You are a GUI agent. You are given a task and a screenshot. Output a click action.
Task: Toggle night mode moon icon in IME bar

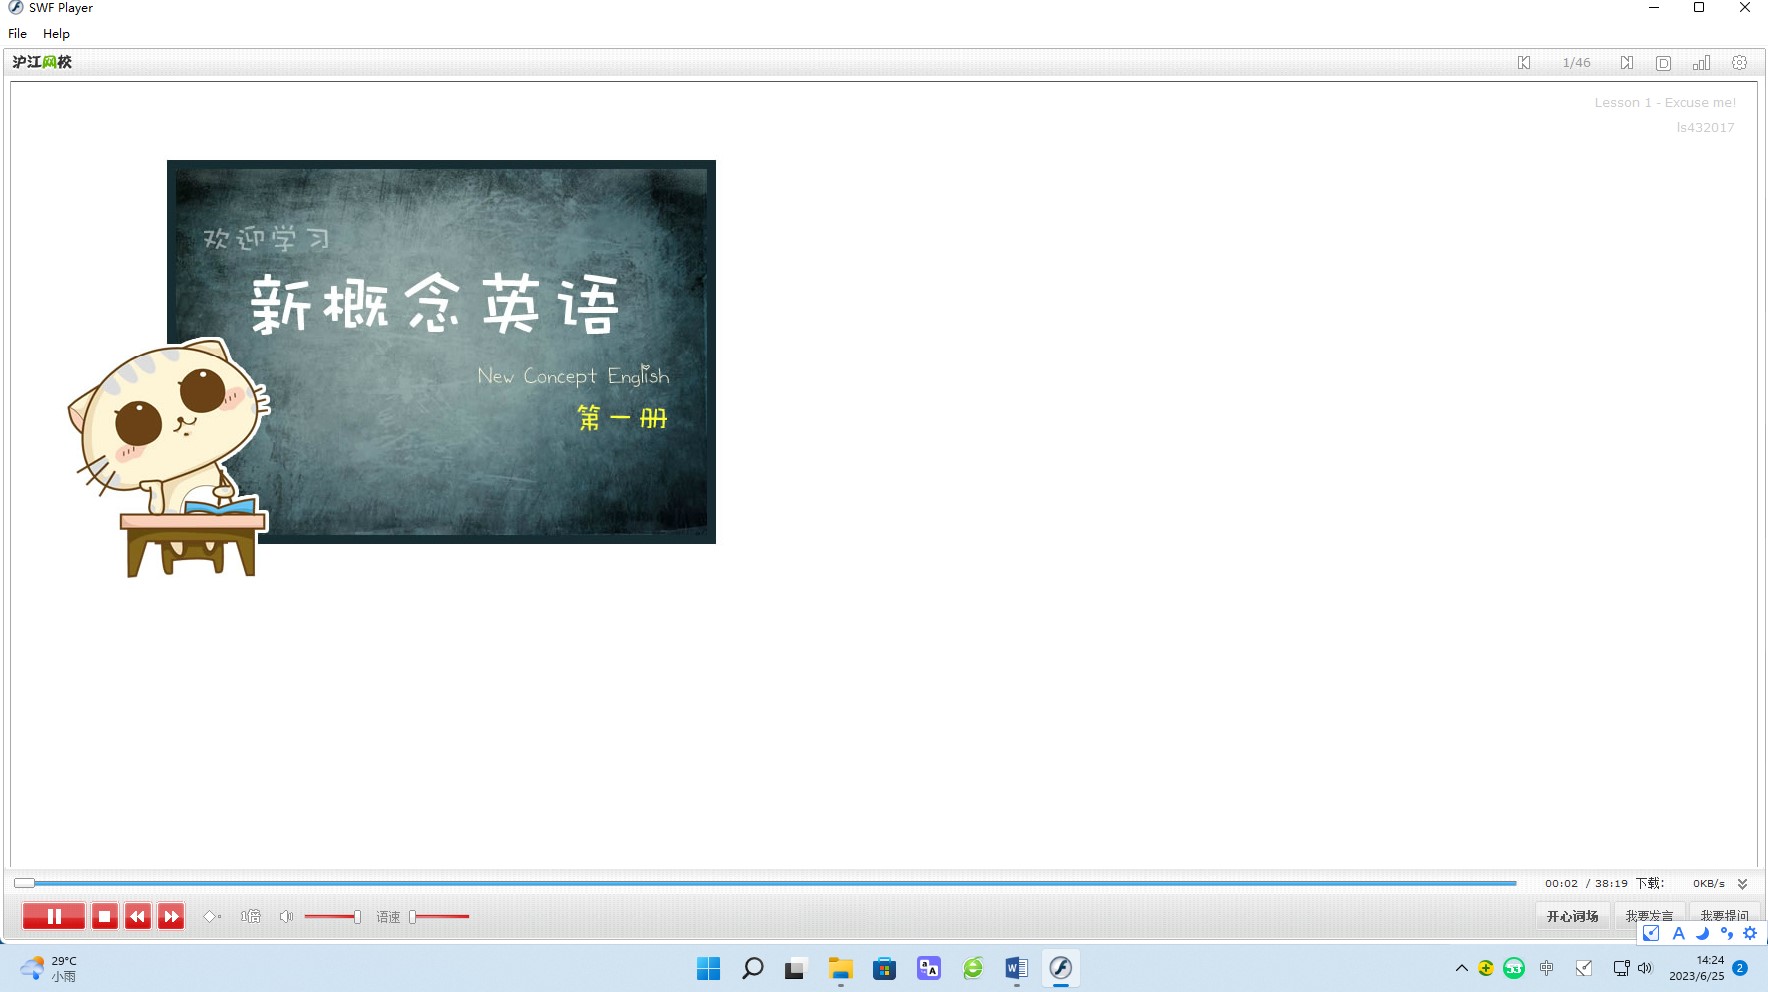(1702, 933)
